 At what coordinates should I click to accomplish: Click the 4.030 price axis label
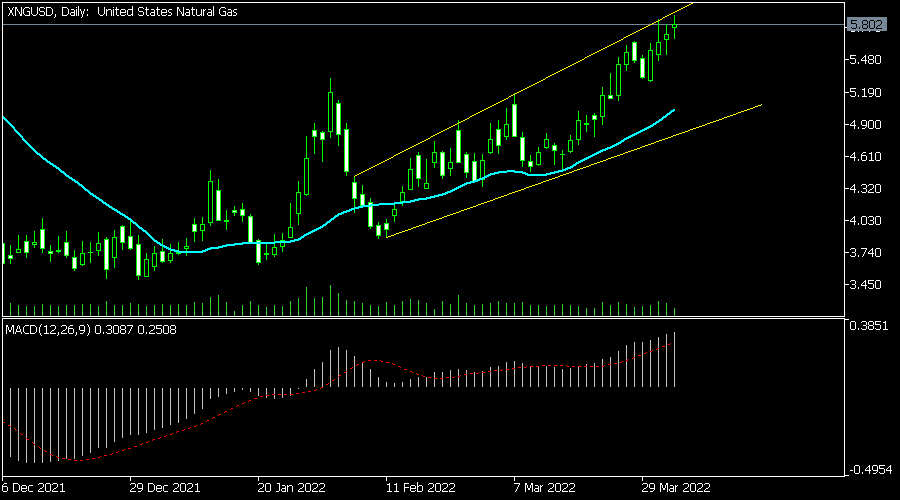point(865,220)
